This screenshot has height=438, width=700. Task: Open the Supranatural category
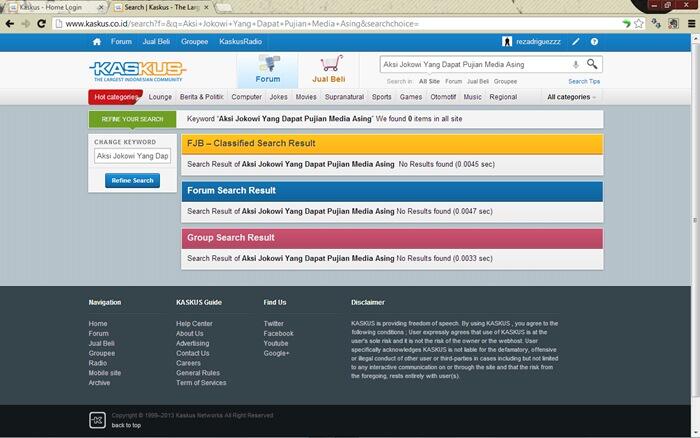coord(344,97)
